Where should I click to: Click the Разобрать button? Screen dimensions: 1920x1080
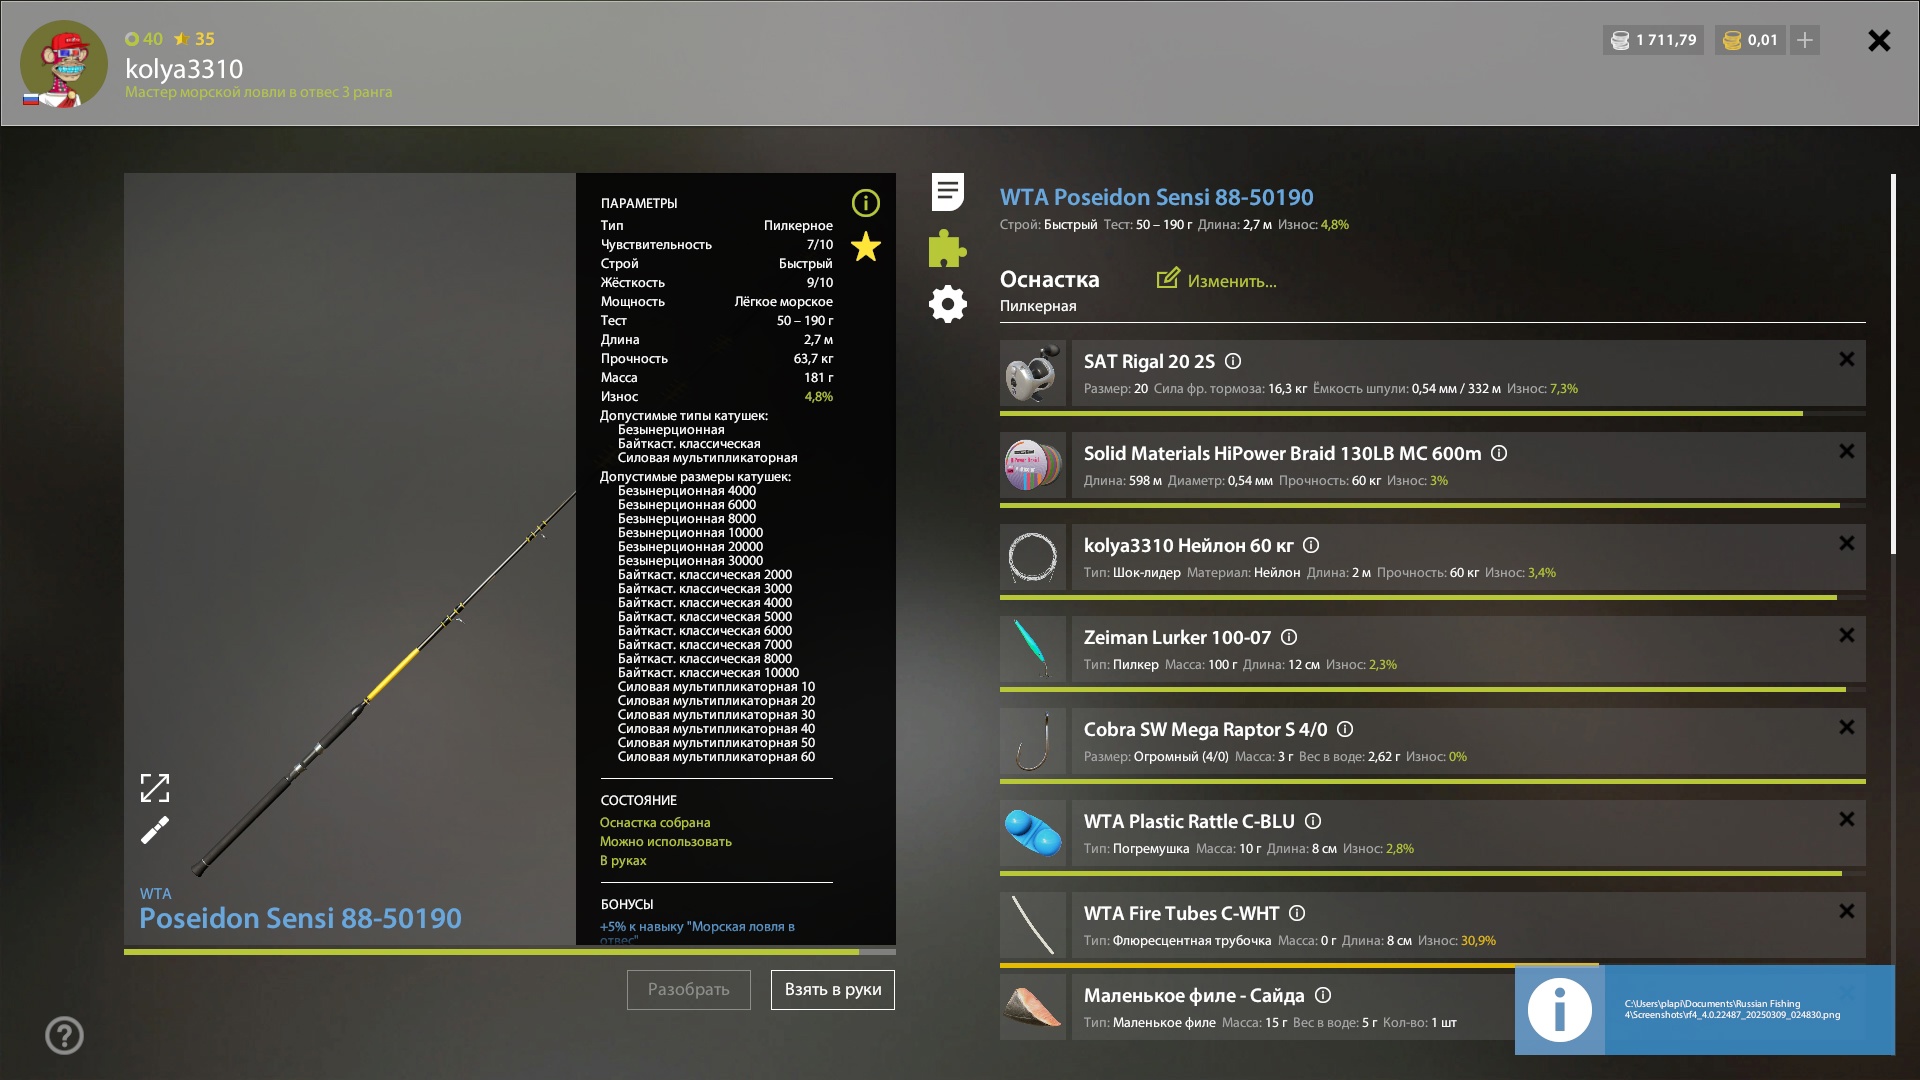[689, 989]
